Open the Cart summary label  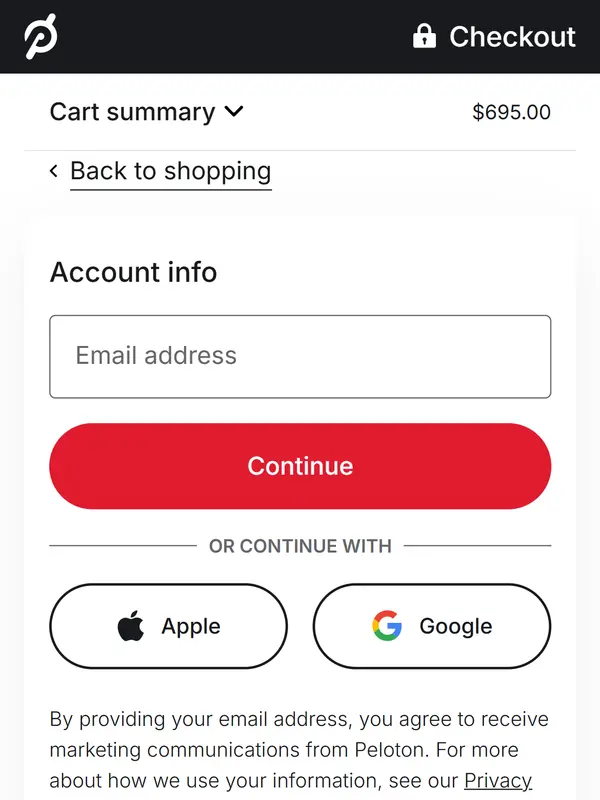(x=132, y=112)
